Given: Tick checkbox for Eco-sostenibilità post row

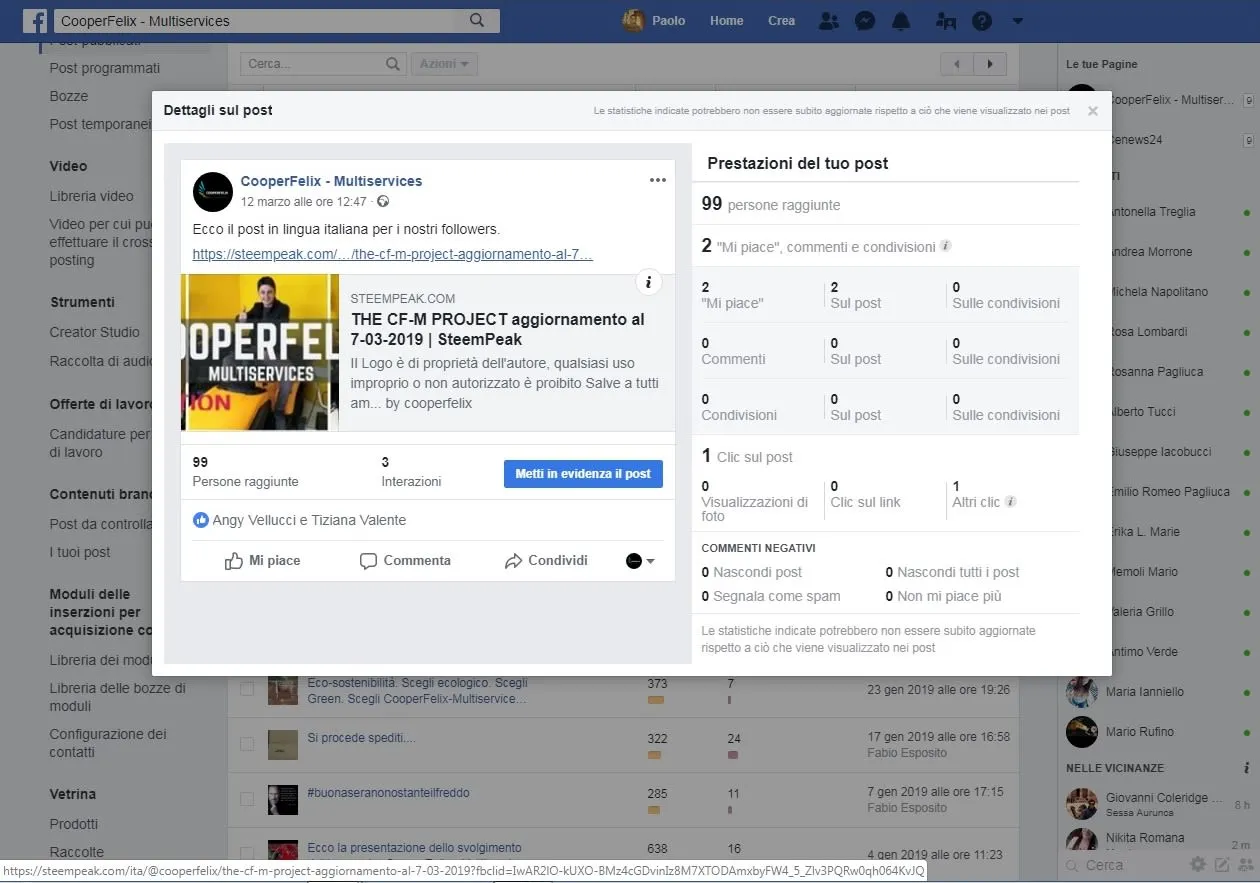Looking at the screenshot, I should [247, 689].
